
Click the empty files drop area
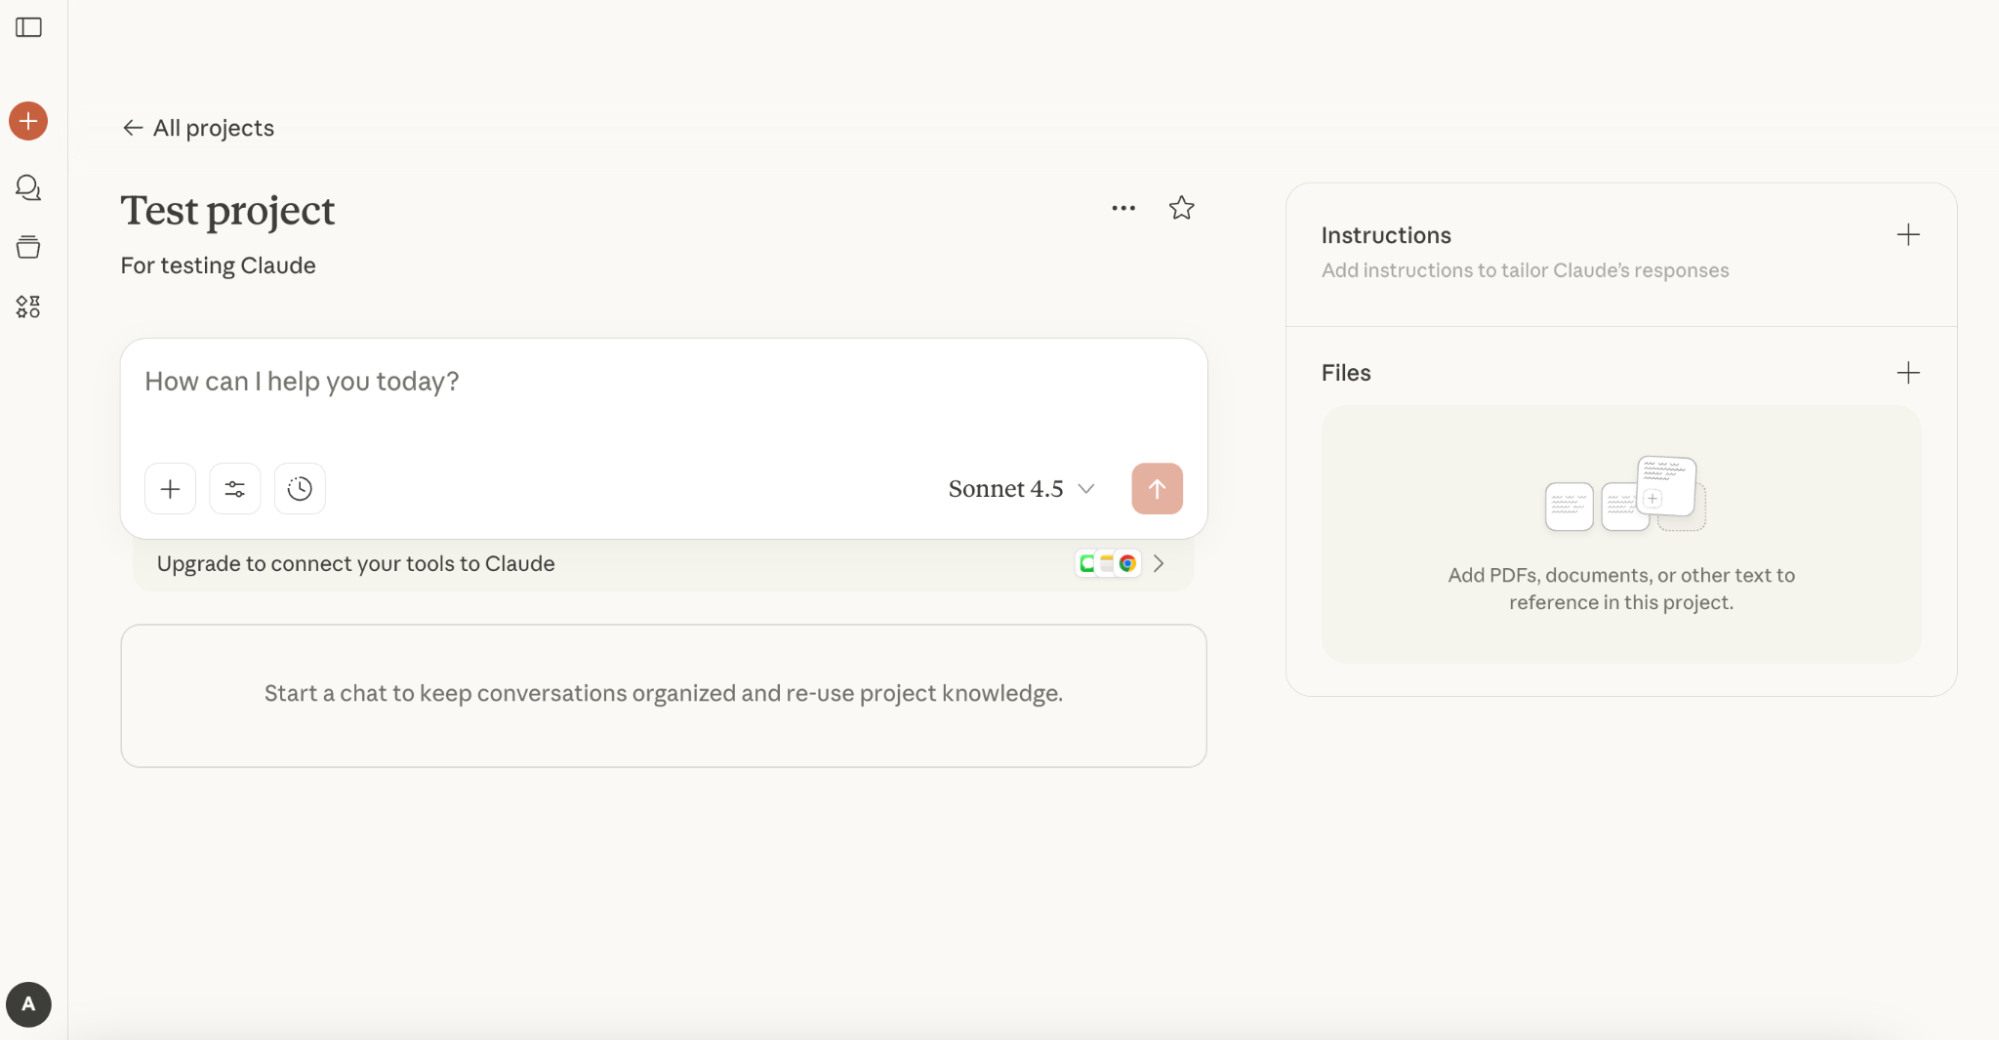1620,535
